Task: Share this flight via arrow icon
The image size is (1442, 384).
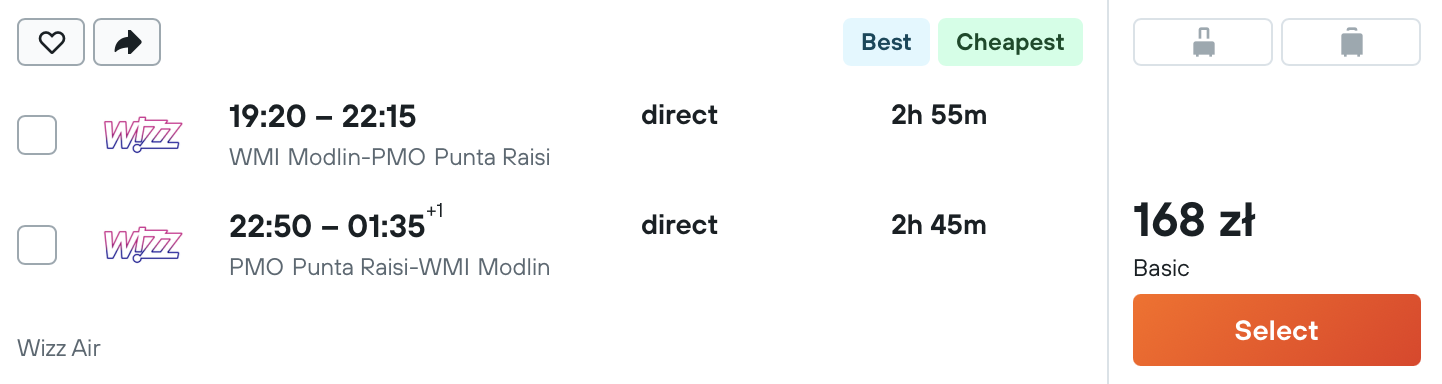Action: coord(127,43)
